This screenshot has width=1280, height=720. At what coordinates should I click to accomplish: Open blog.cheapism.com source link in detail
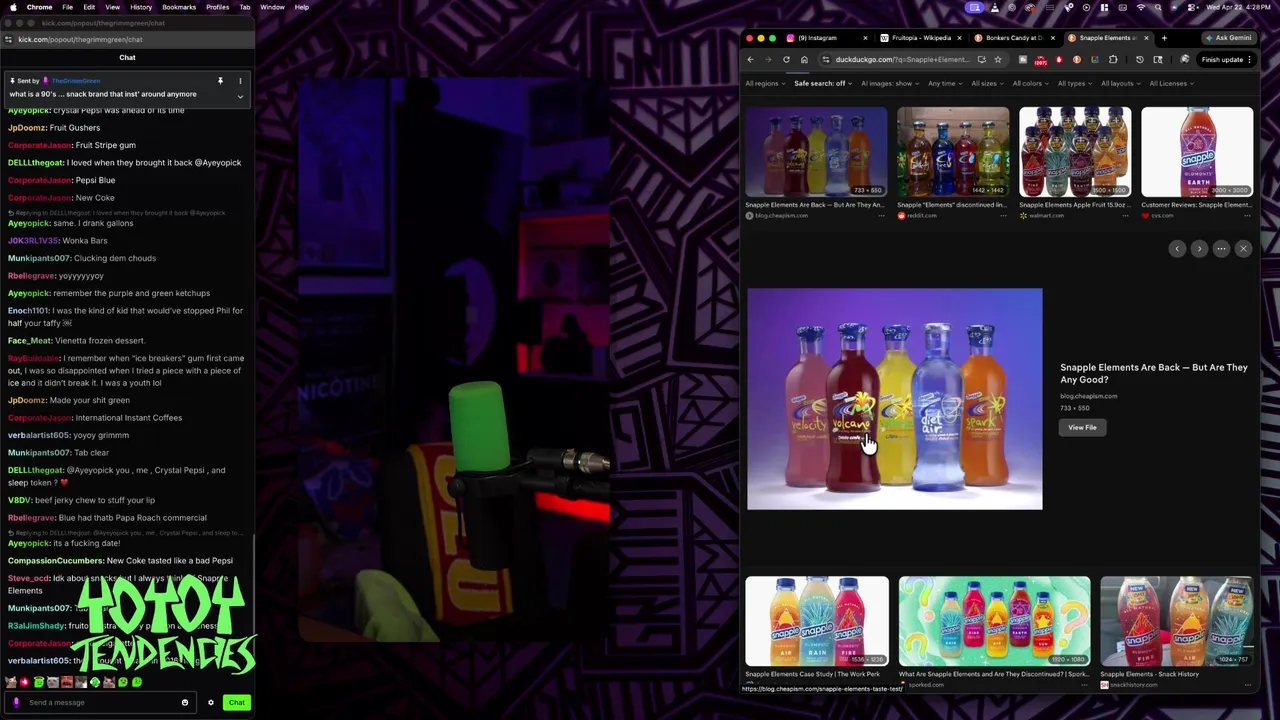coord(1089,396)
